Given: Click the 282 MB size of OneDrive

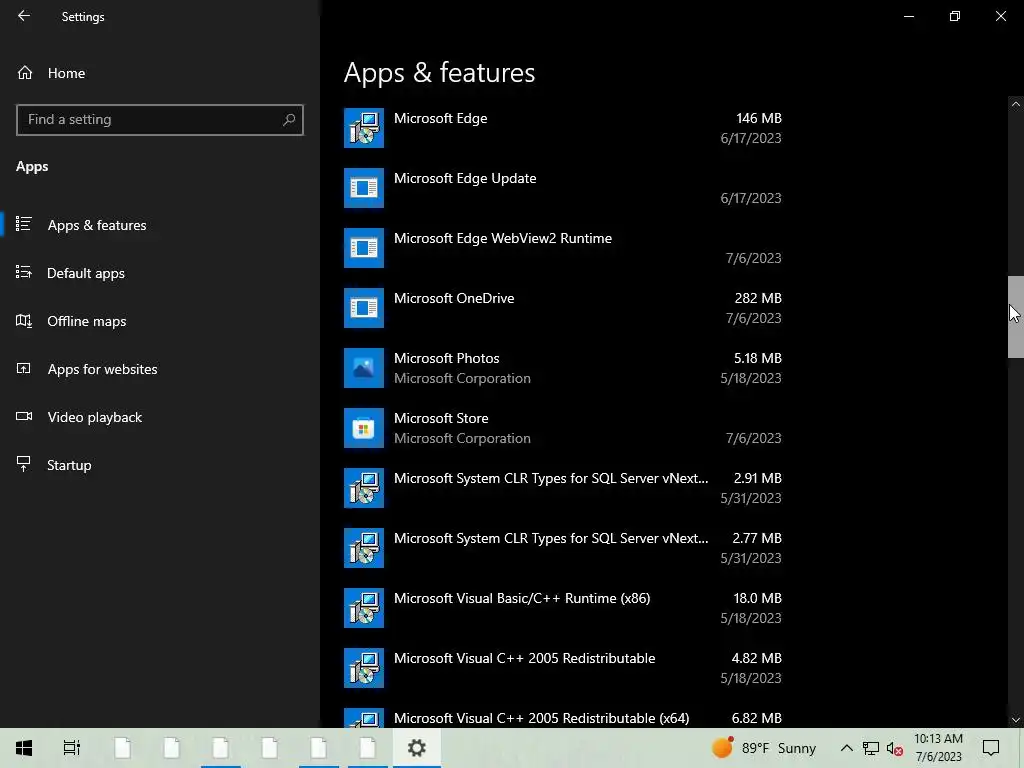Looking at the screenshot, I should [x=758, y=298].
